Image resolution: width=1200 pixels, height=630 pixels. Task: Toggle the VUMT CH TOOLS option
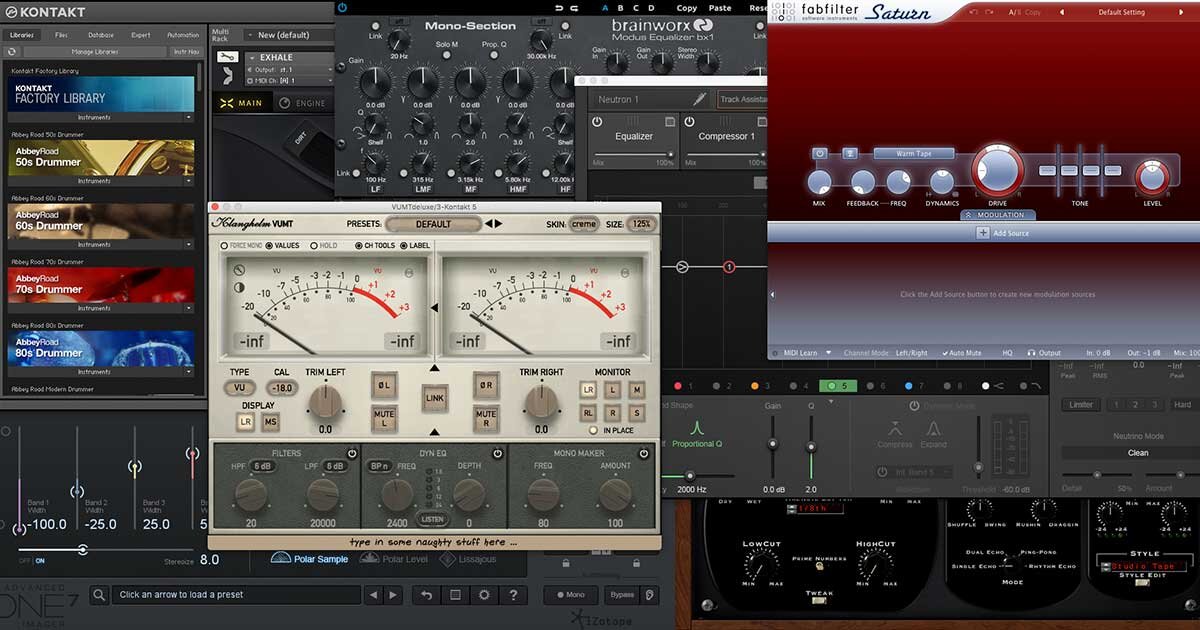tap(358, 245)
